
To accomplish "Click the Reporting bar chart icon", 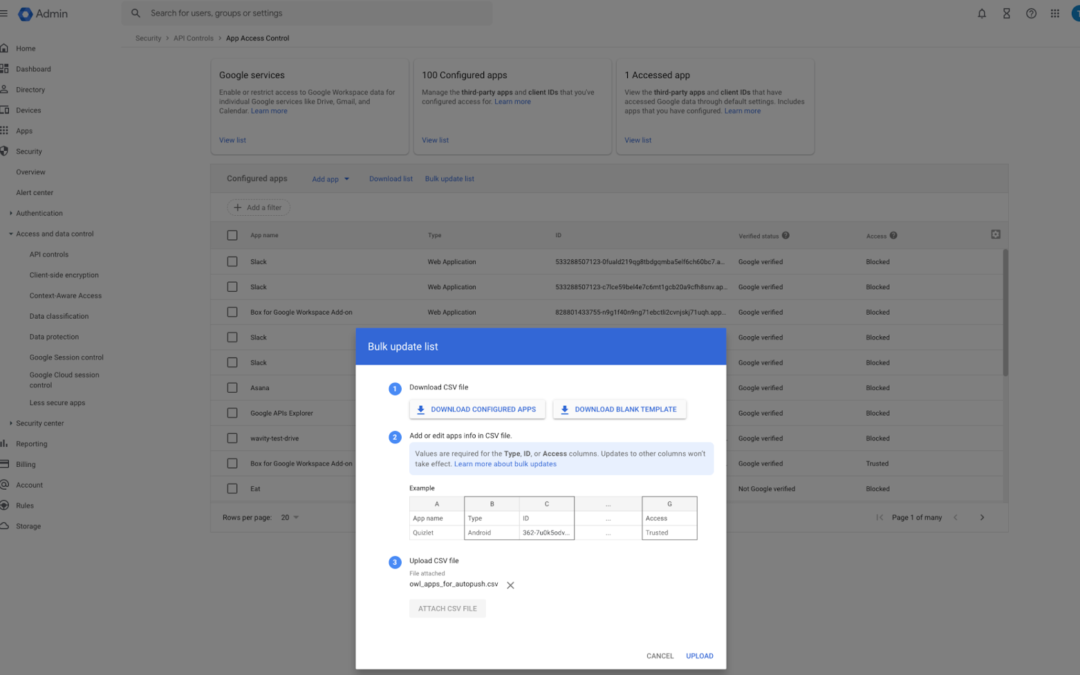I will point(4,444).
